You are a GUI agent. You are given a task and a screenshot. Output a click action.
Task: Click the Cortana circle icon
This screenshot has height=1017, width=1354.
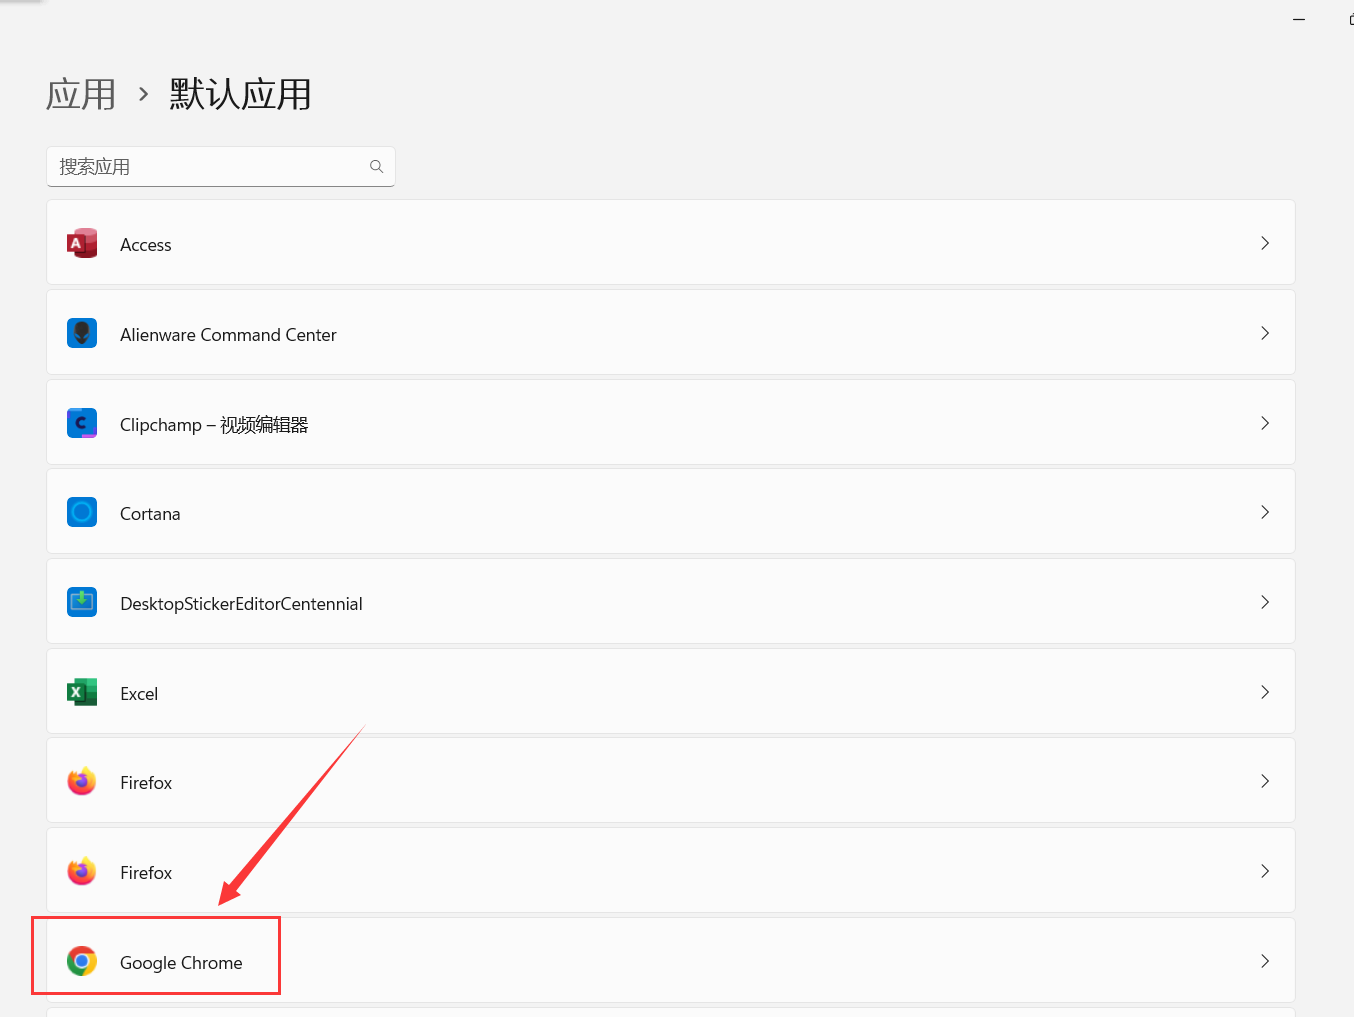(82, 512)
